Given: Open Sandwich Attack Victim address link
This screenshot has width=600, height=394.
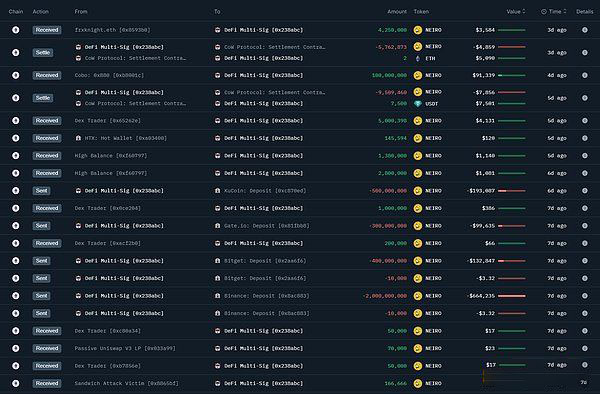Looking at the screenshot, I should pos(126,383).
